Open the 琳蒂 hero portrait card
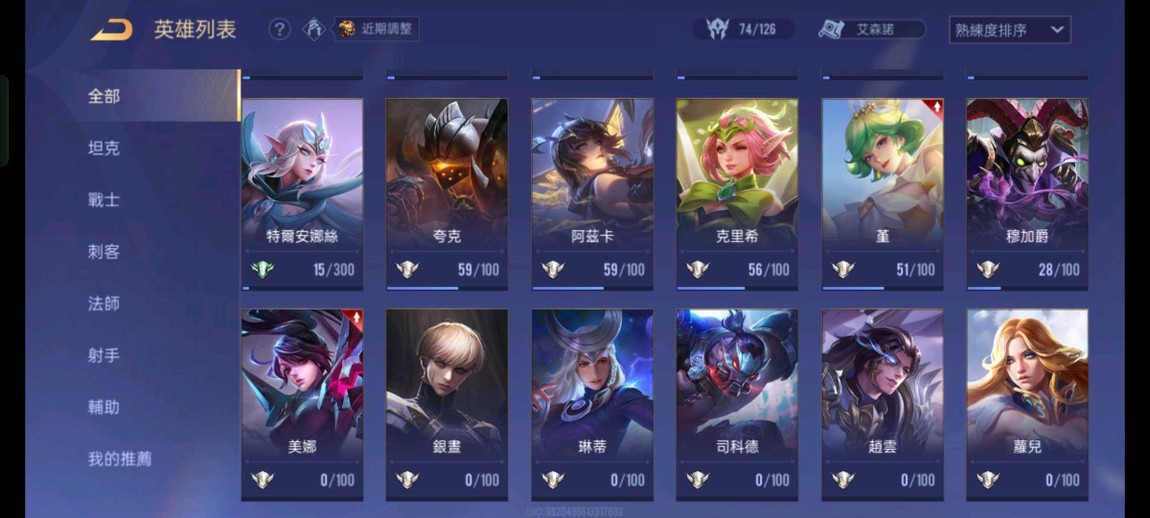Image resolution: width=1150 pixels, height=518 pixels. click(593, 404)
